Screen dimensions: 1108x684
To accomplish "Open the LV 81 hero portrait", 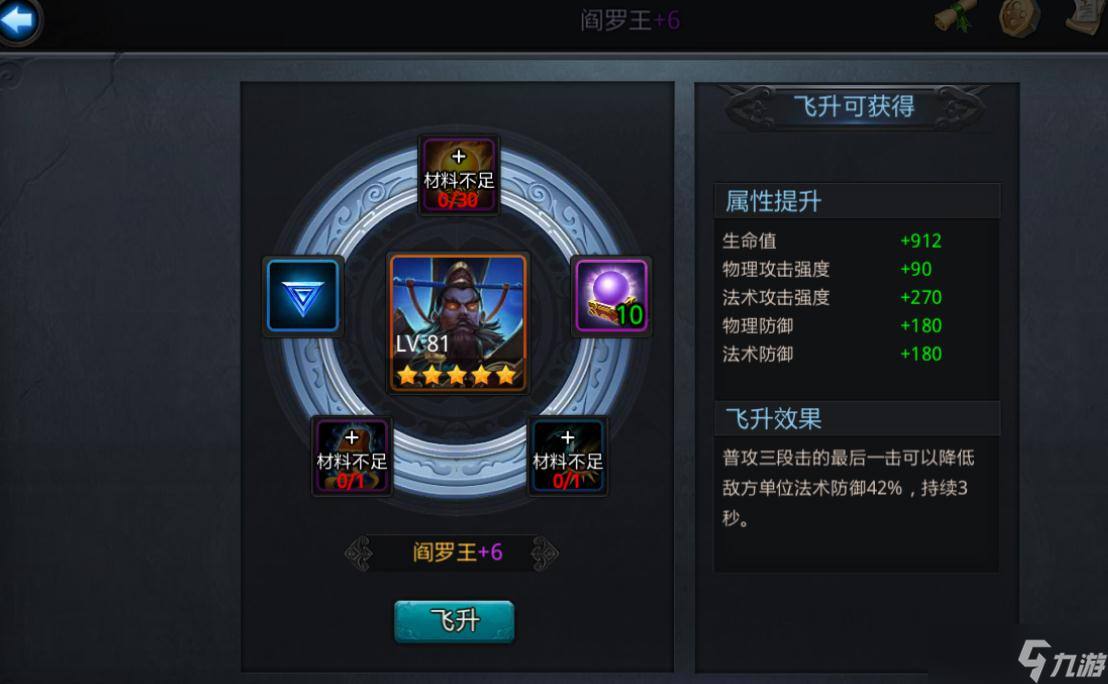I will pos(458,323).
